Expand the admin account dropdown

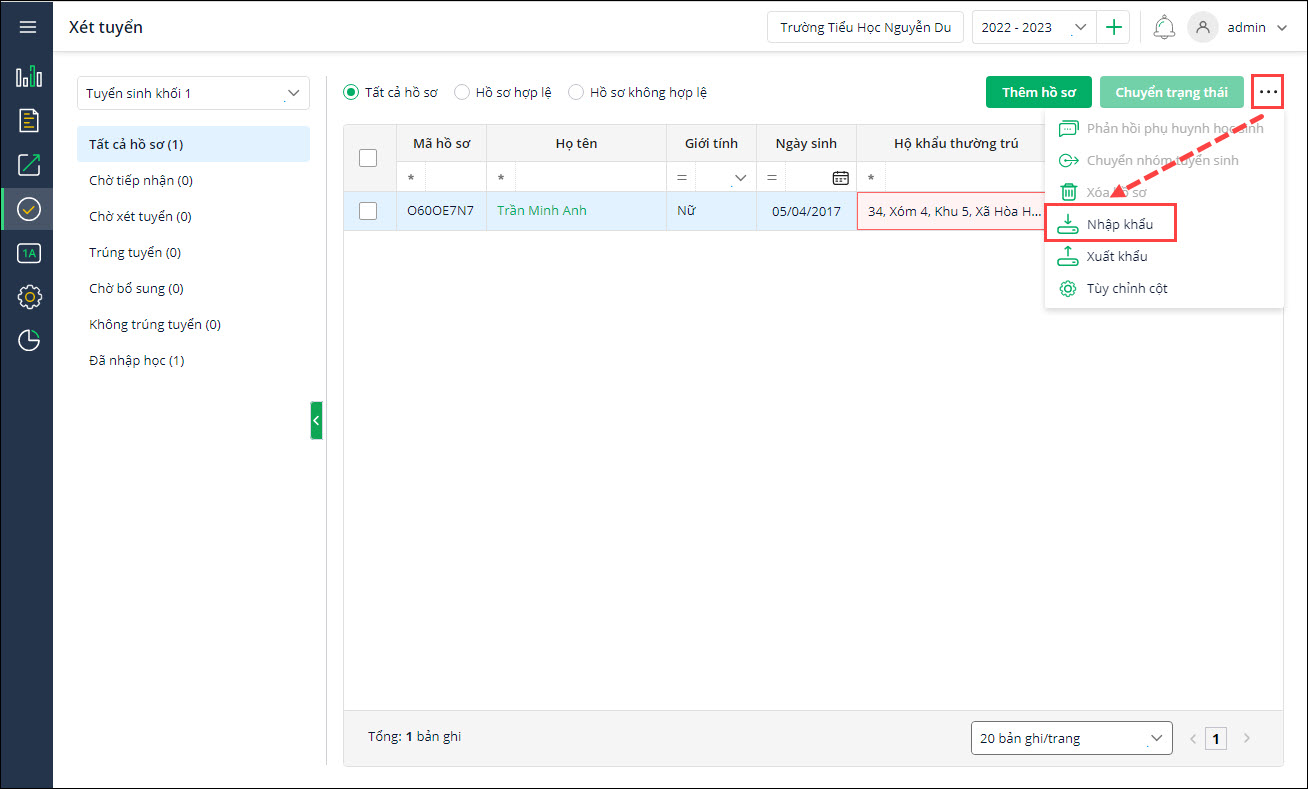pyautogui.click(x=1282, y=28)
